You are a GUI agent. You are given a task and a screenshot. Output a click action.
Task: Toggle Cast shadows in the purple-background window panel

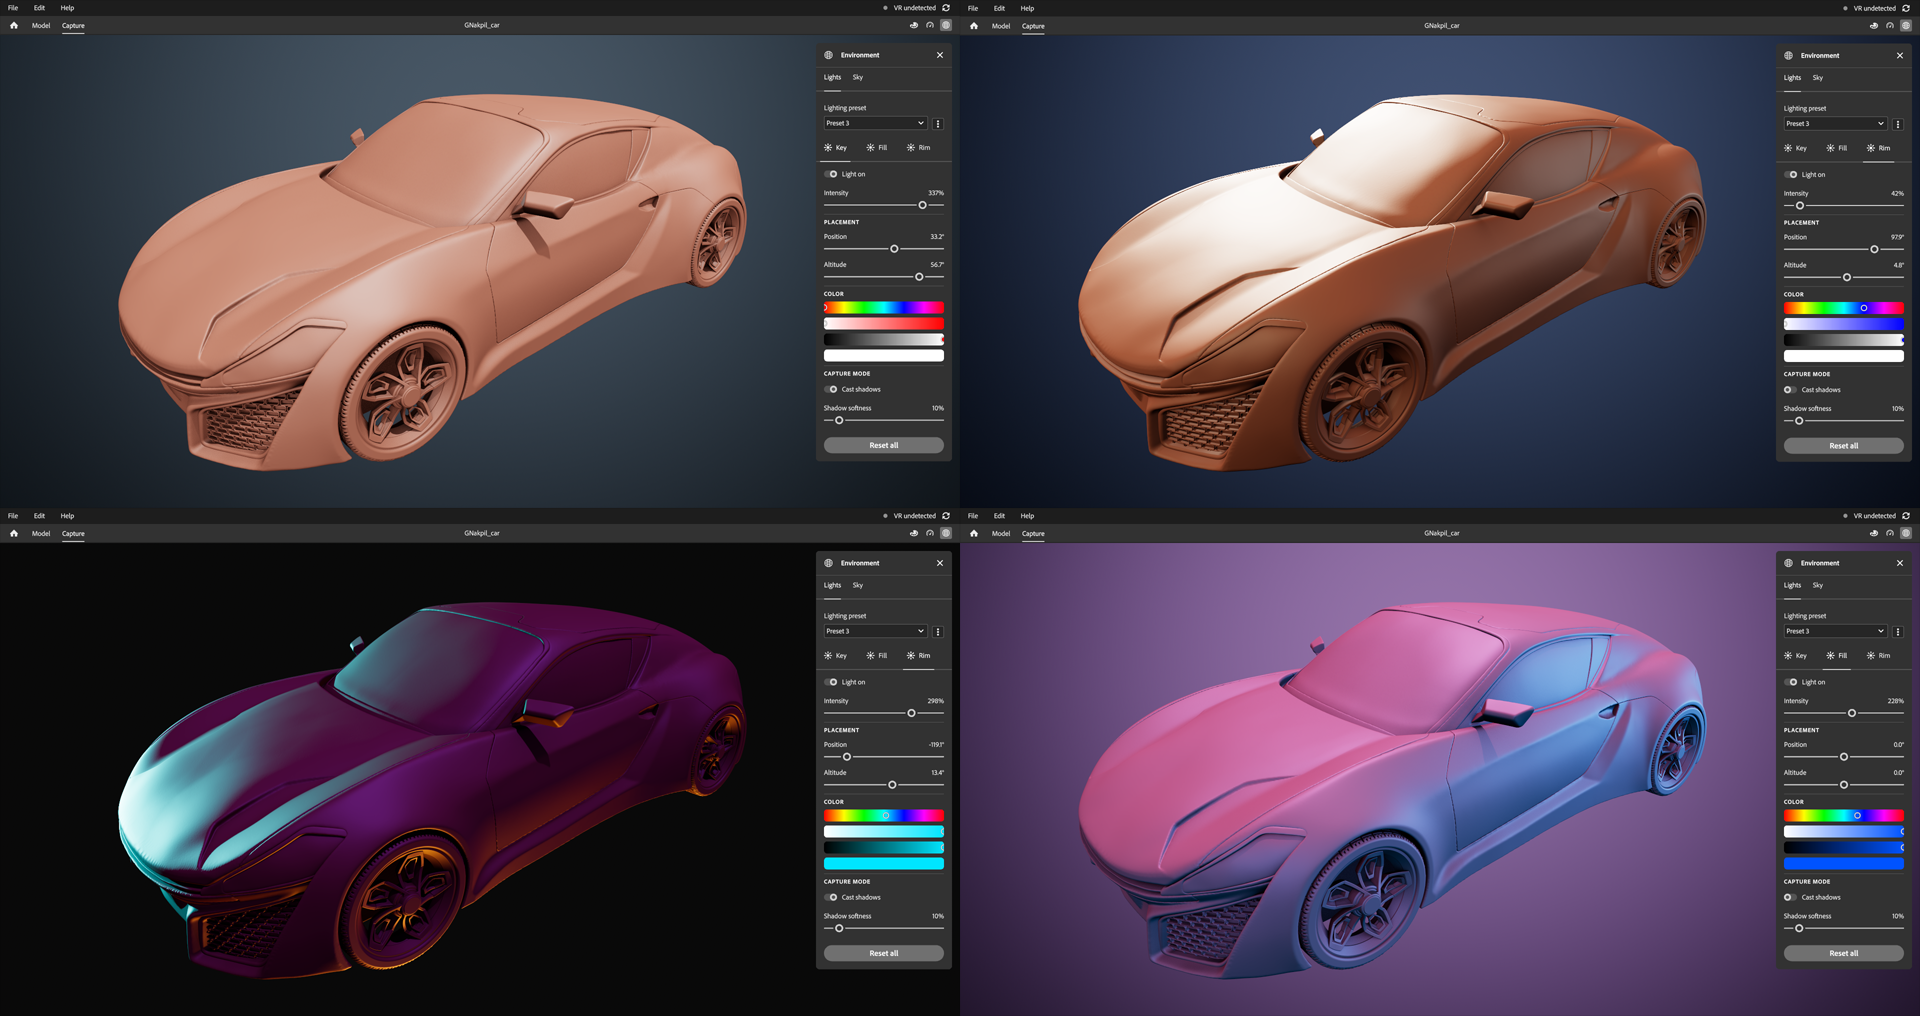(x=1791, y=897)
